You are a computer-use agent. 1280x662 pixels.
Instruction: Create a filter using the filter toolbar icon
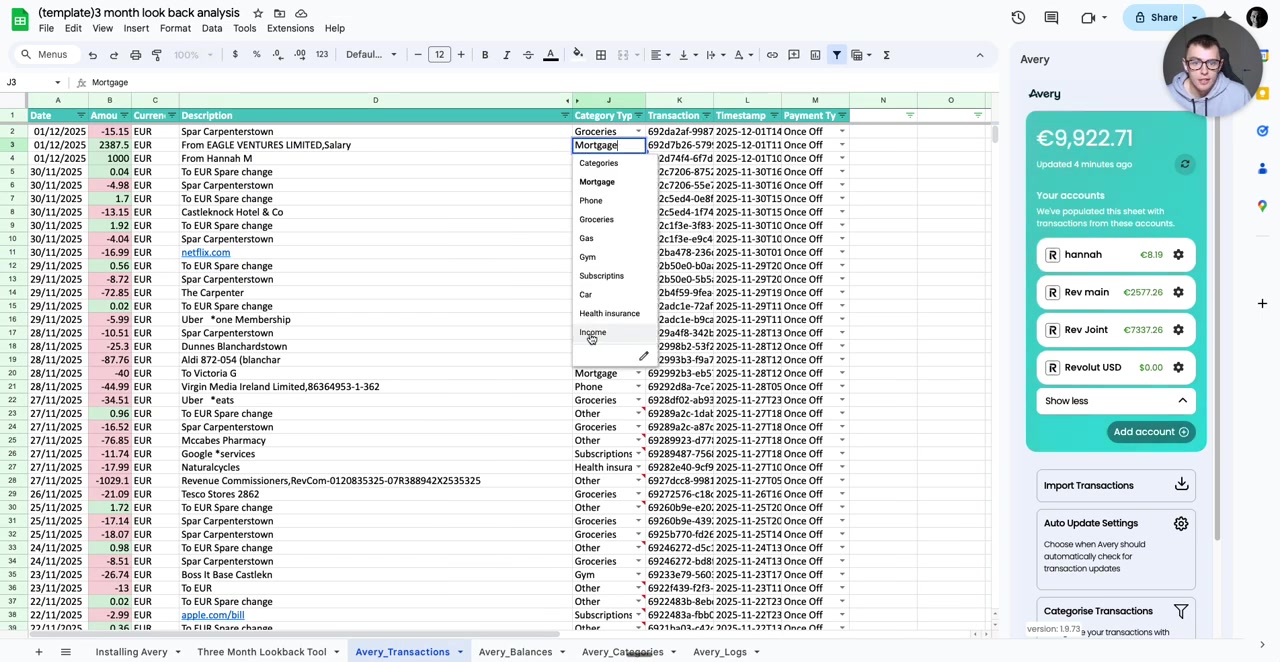tap(836, 54)
